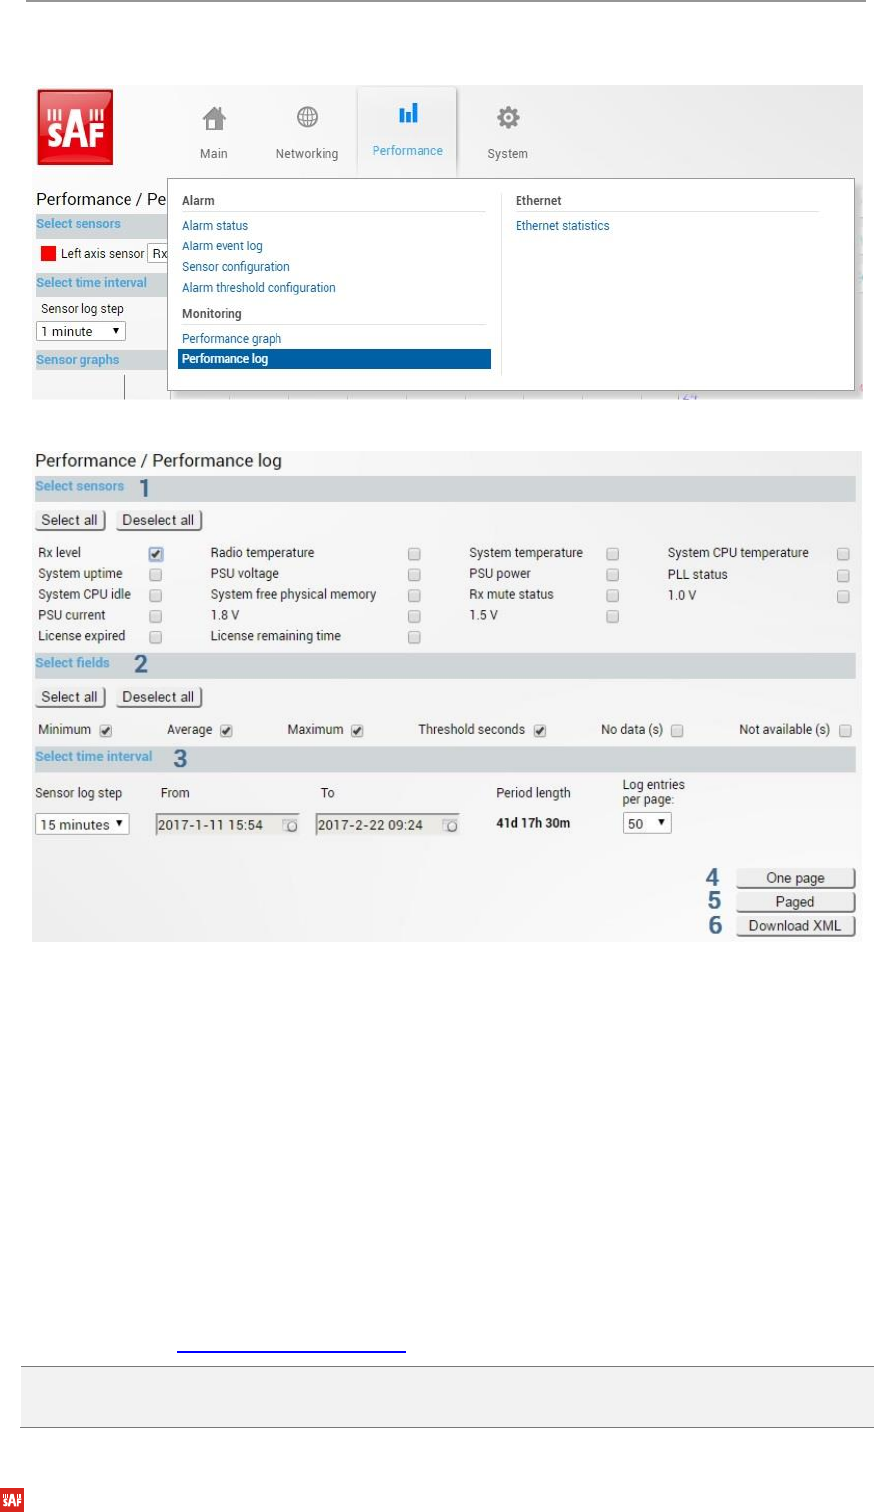The image size is (874, 1512).
Task: Enable PSU current checkbox
Action: coord(156,617)
